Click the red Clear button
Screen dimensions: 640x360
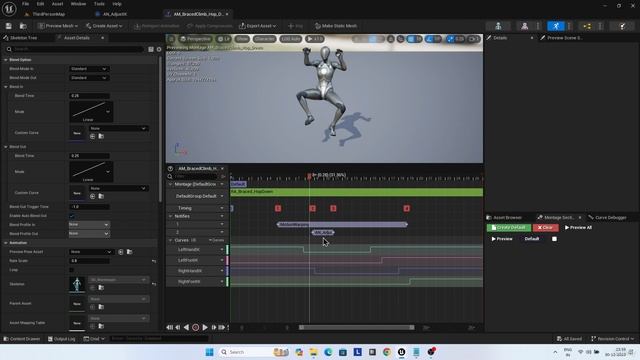(545, 227)
